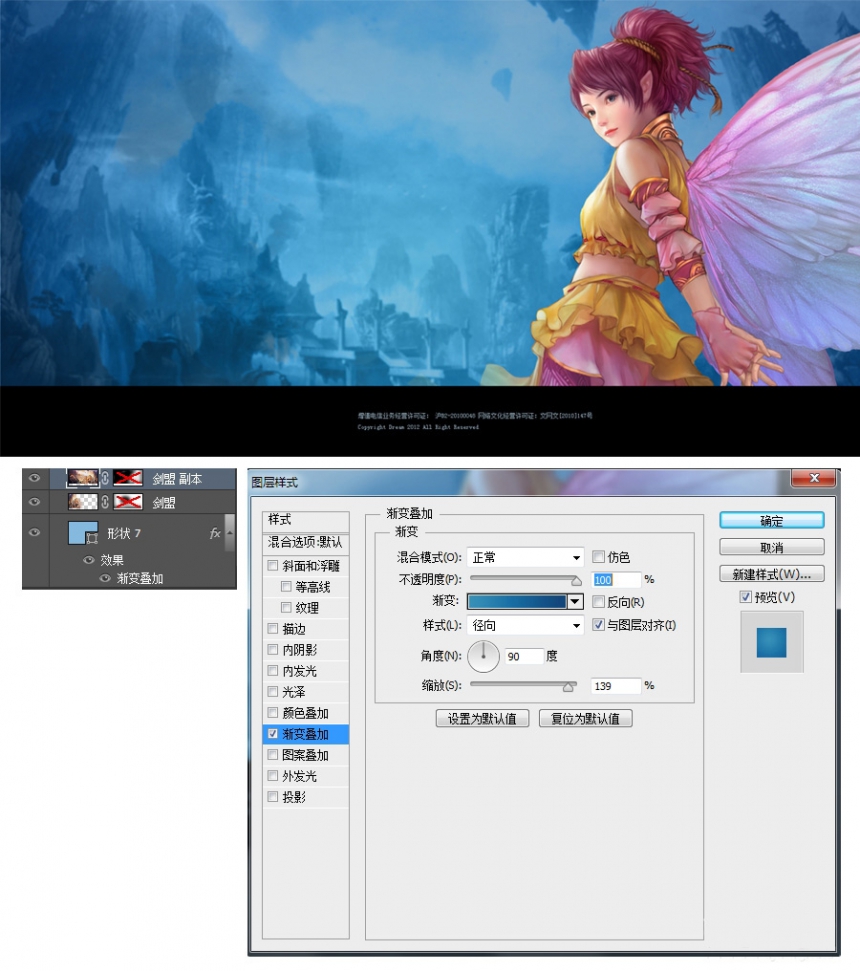Select the 形状 7 layer thumbnail
This screenshot has height=971, width=860.
click(x=83, y=533)
